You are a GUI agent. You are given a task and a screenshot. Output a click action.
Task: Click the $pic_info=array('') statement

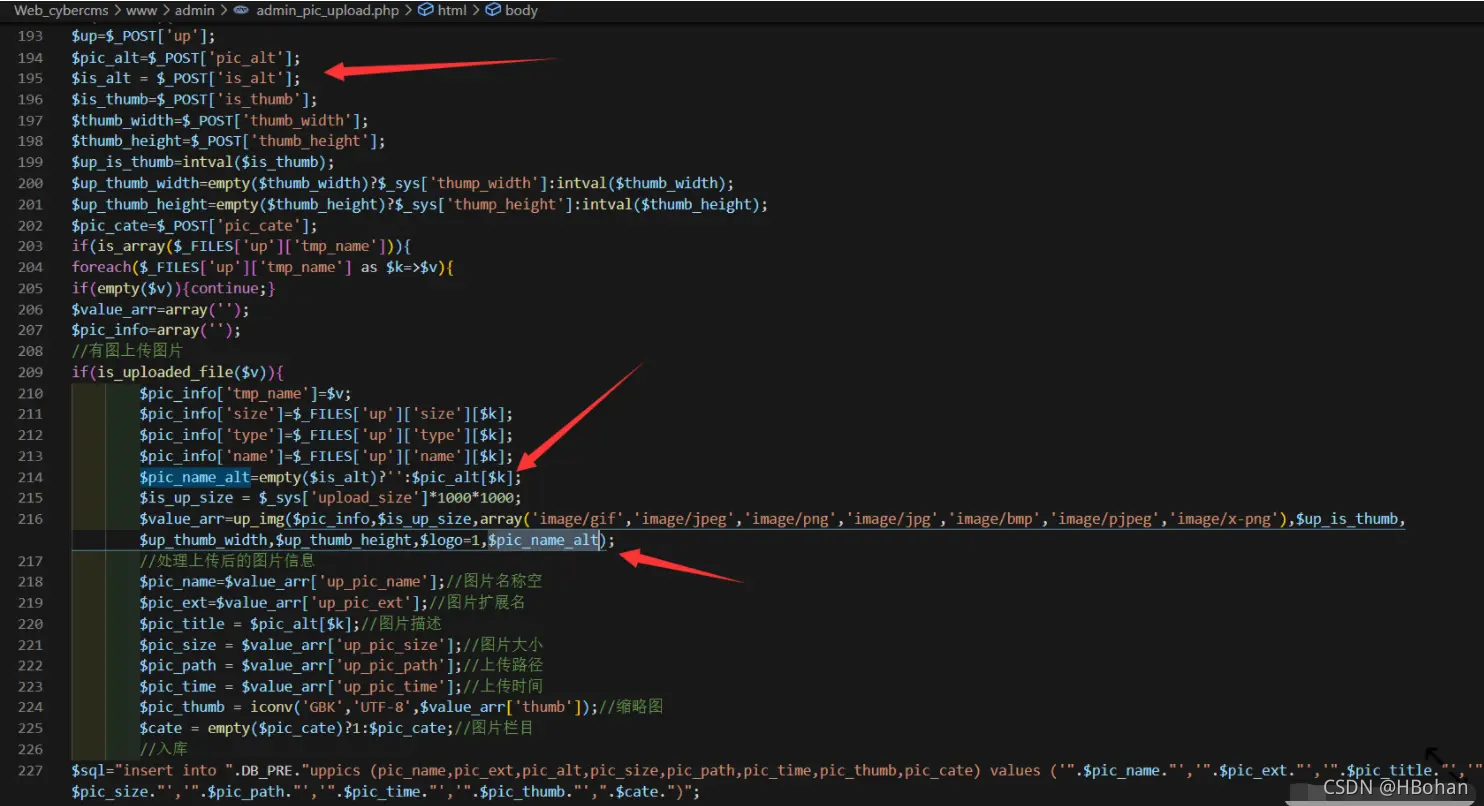coord(156,330)
